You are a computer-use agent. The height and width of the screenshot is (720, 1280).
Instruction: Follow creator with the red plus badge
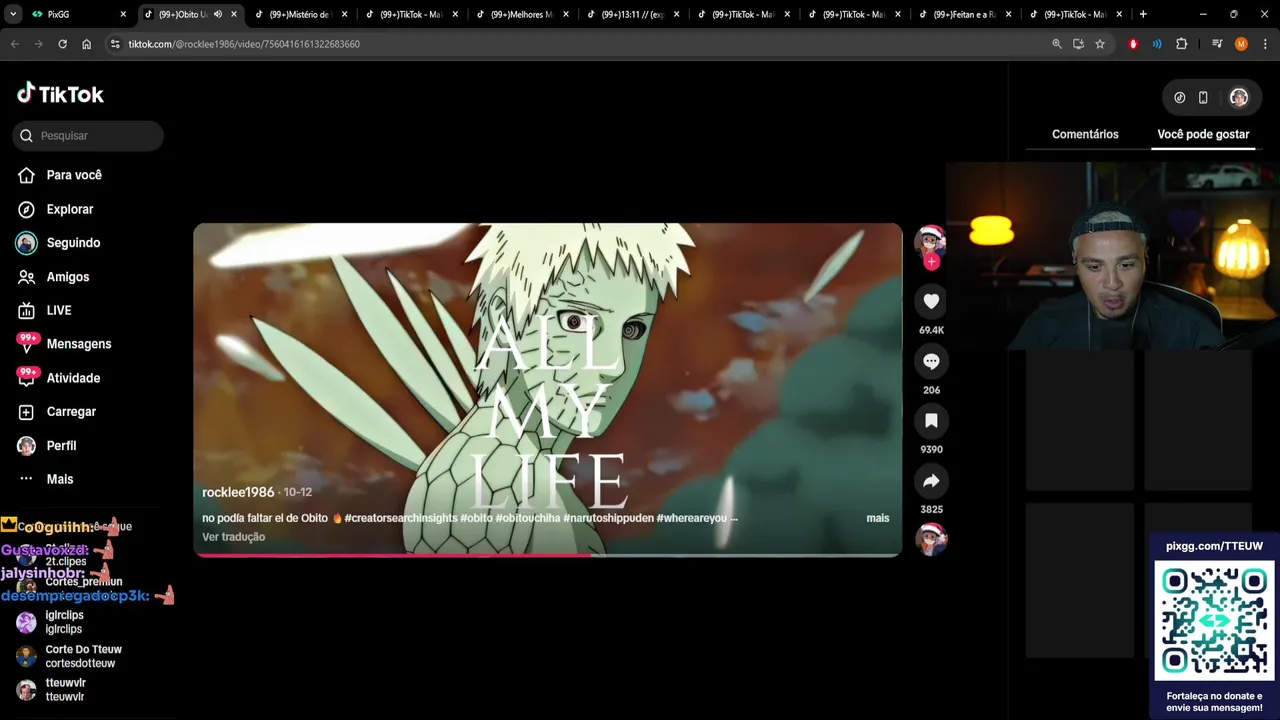(x=931, y=262)
